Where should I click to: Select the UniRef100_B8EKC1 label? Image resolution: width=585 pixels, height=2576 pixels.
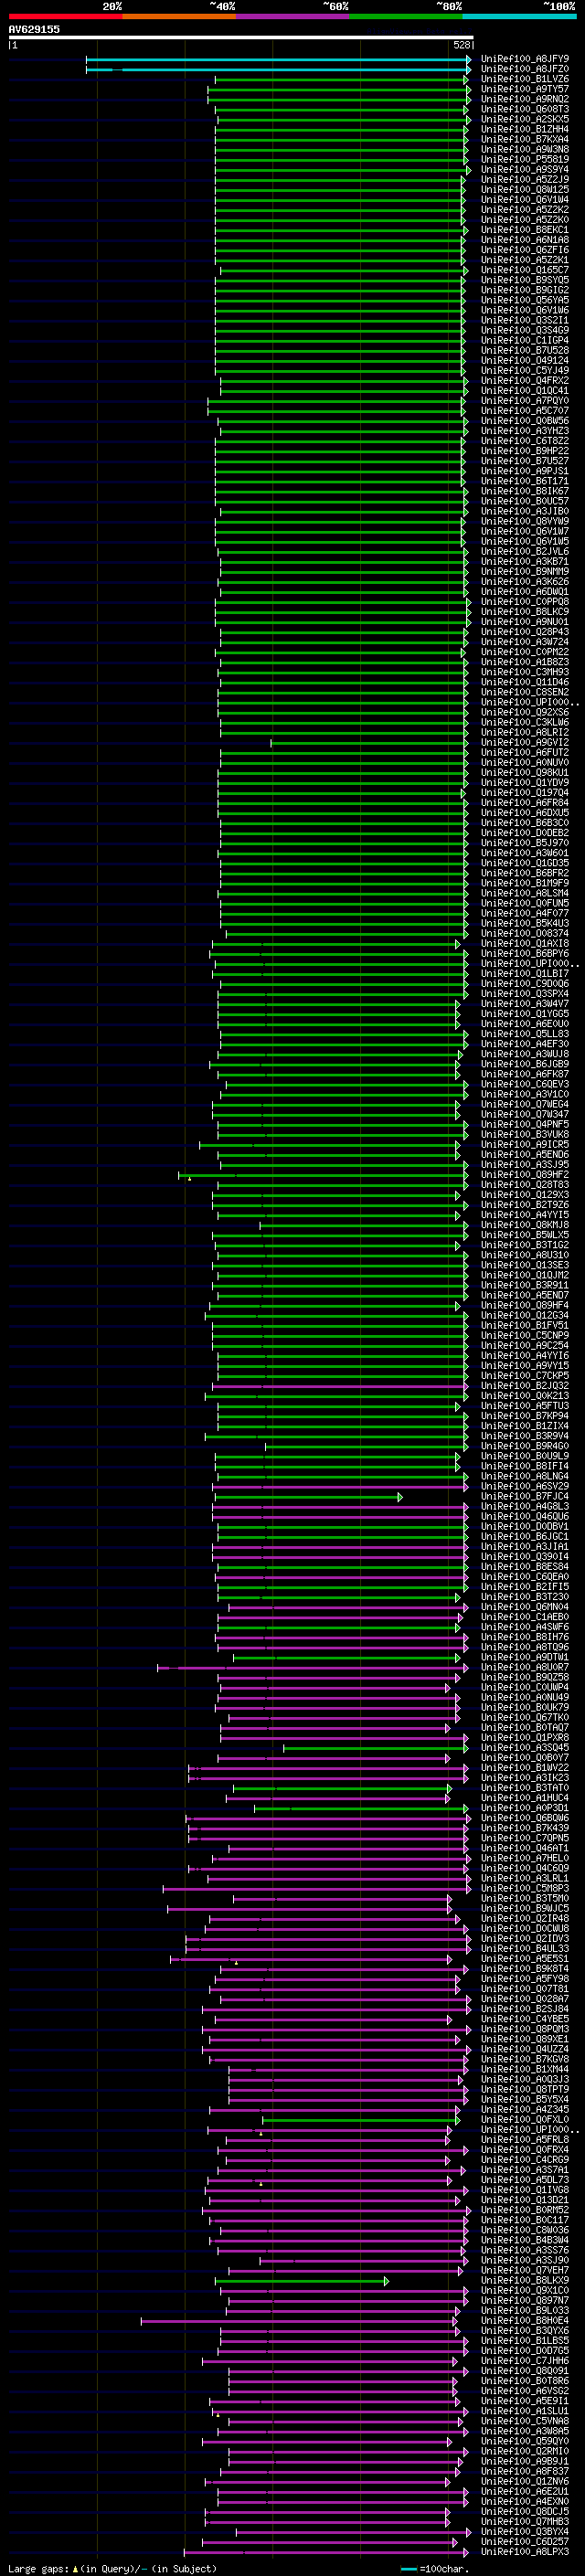pos(525,230)
